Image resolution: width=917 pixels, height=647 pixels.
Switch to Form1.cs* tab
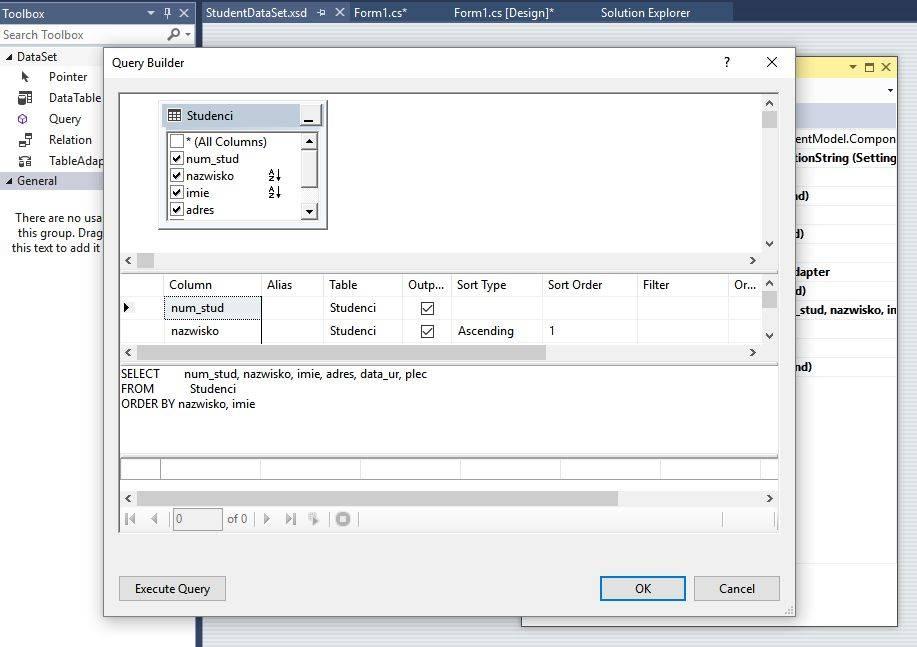[380, 13]
